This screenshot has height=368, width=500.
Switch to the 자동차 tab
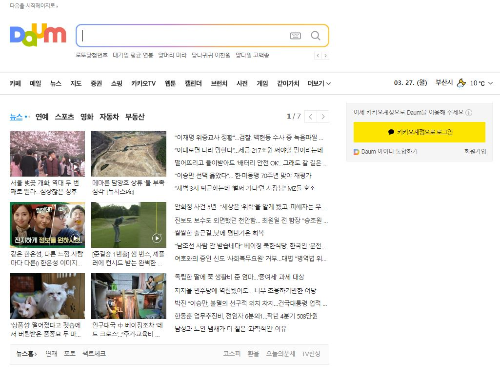click(109, 117)
